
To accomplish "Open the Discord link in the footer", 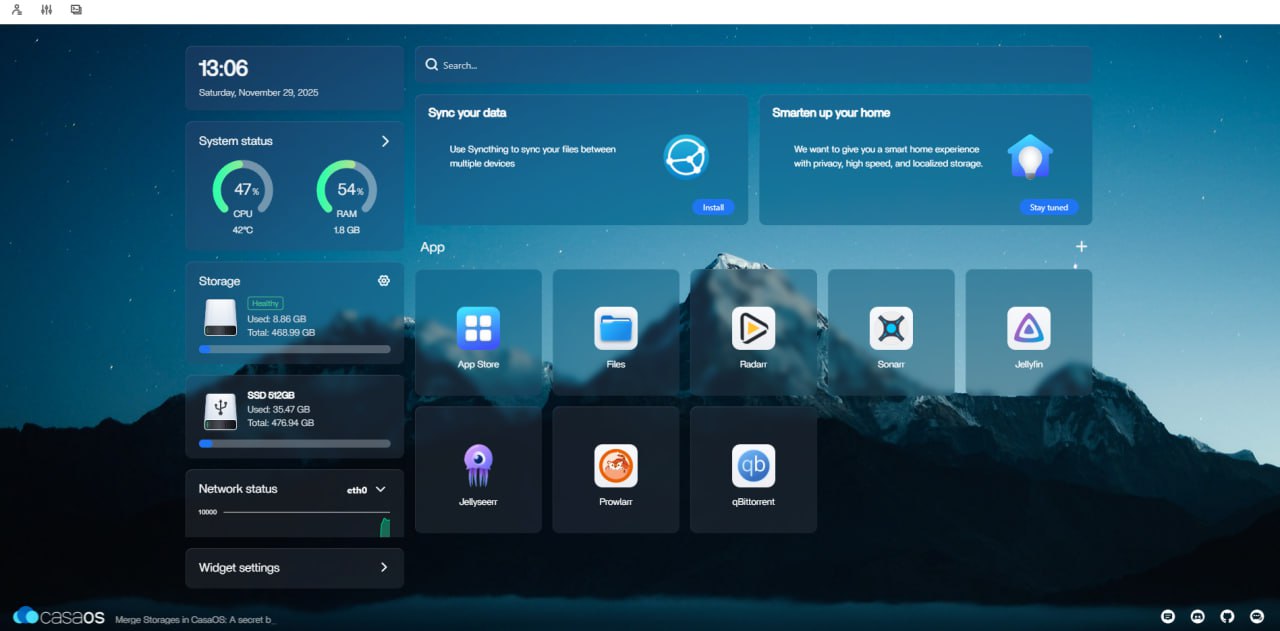I will pos(1198,616).
